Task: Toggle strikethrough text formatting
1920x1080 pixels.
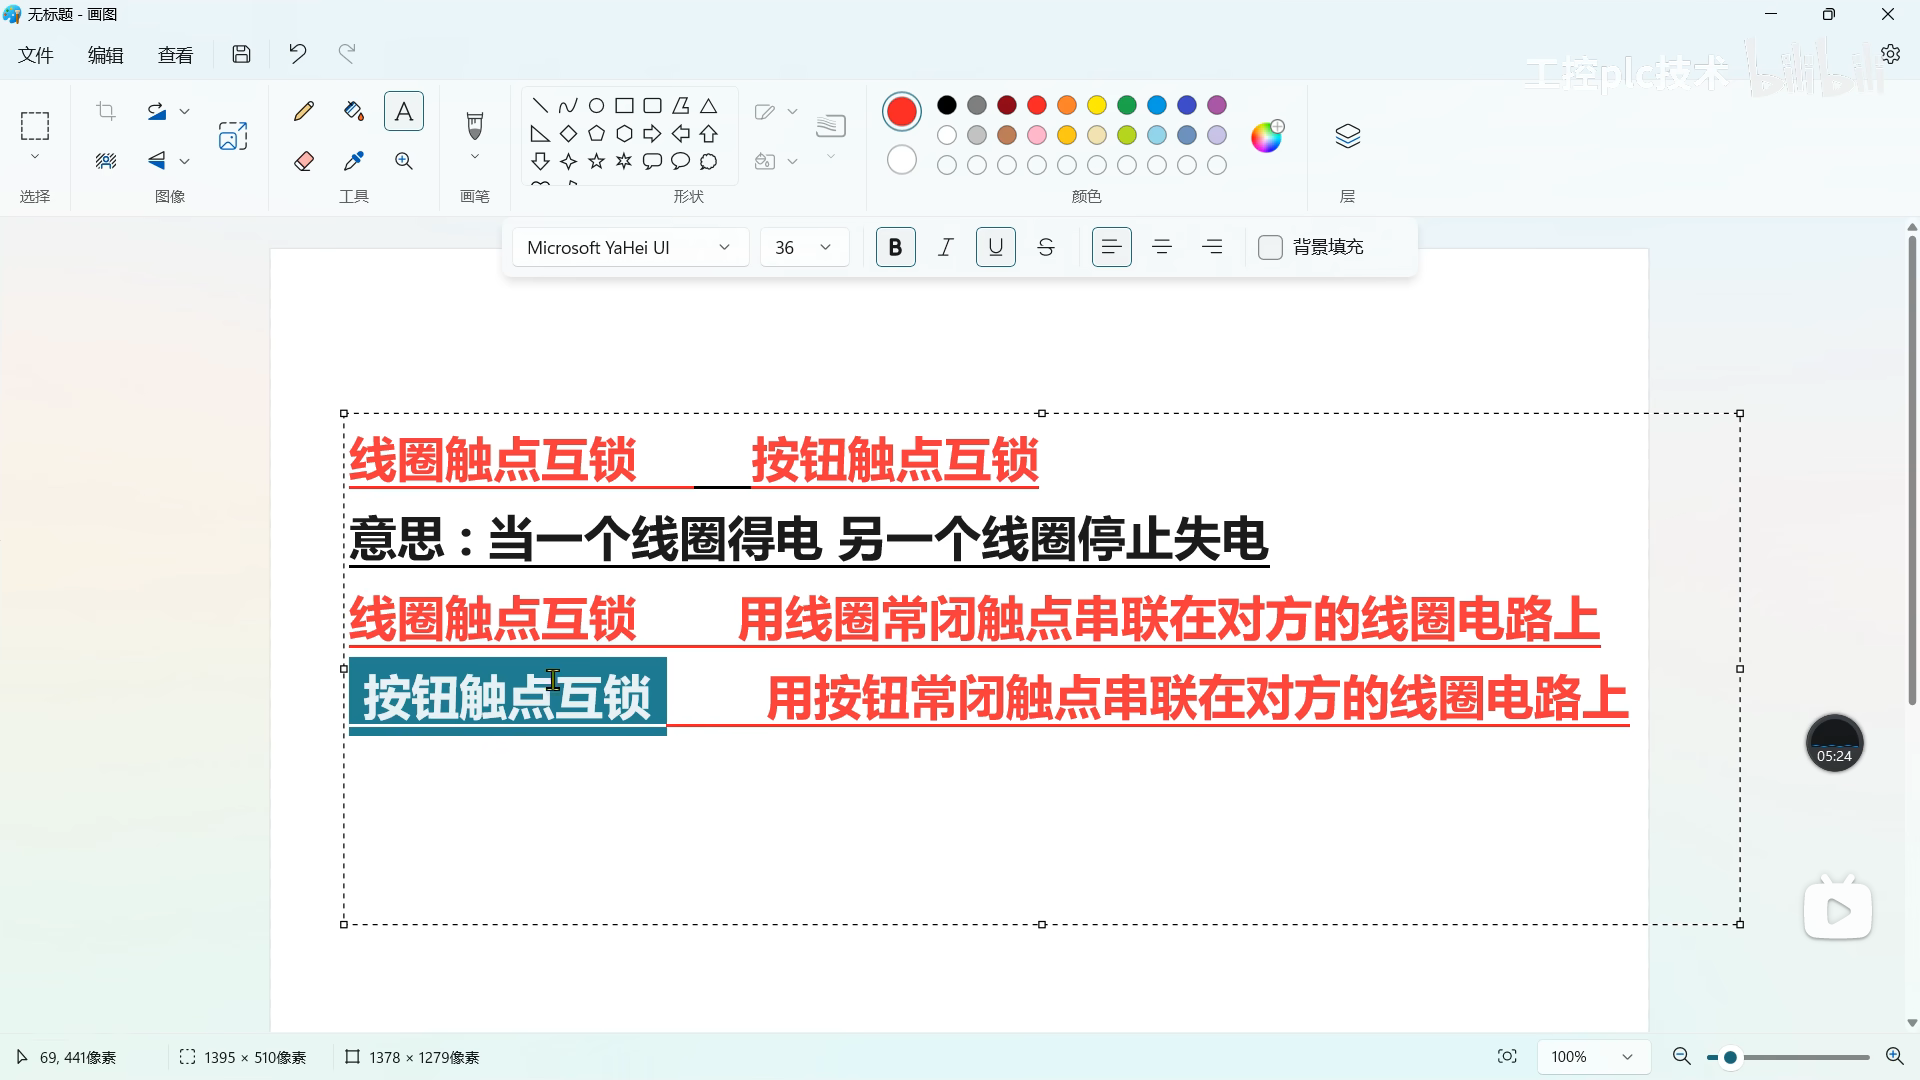Action: point(1045,247)
